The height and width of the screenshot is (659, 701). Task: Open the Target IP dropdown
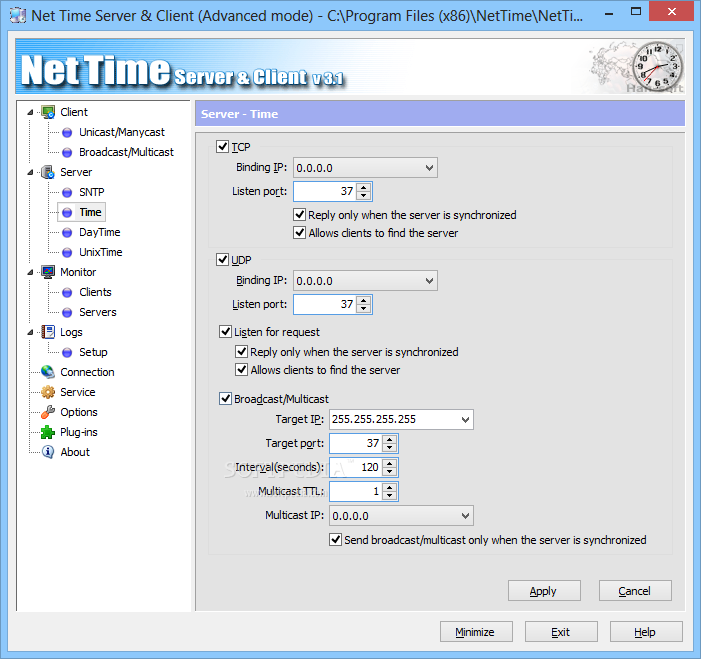(x=465, y=419)
